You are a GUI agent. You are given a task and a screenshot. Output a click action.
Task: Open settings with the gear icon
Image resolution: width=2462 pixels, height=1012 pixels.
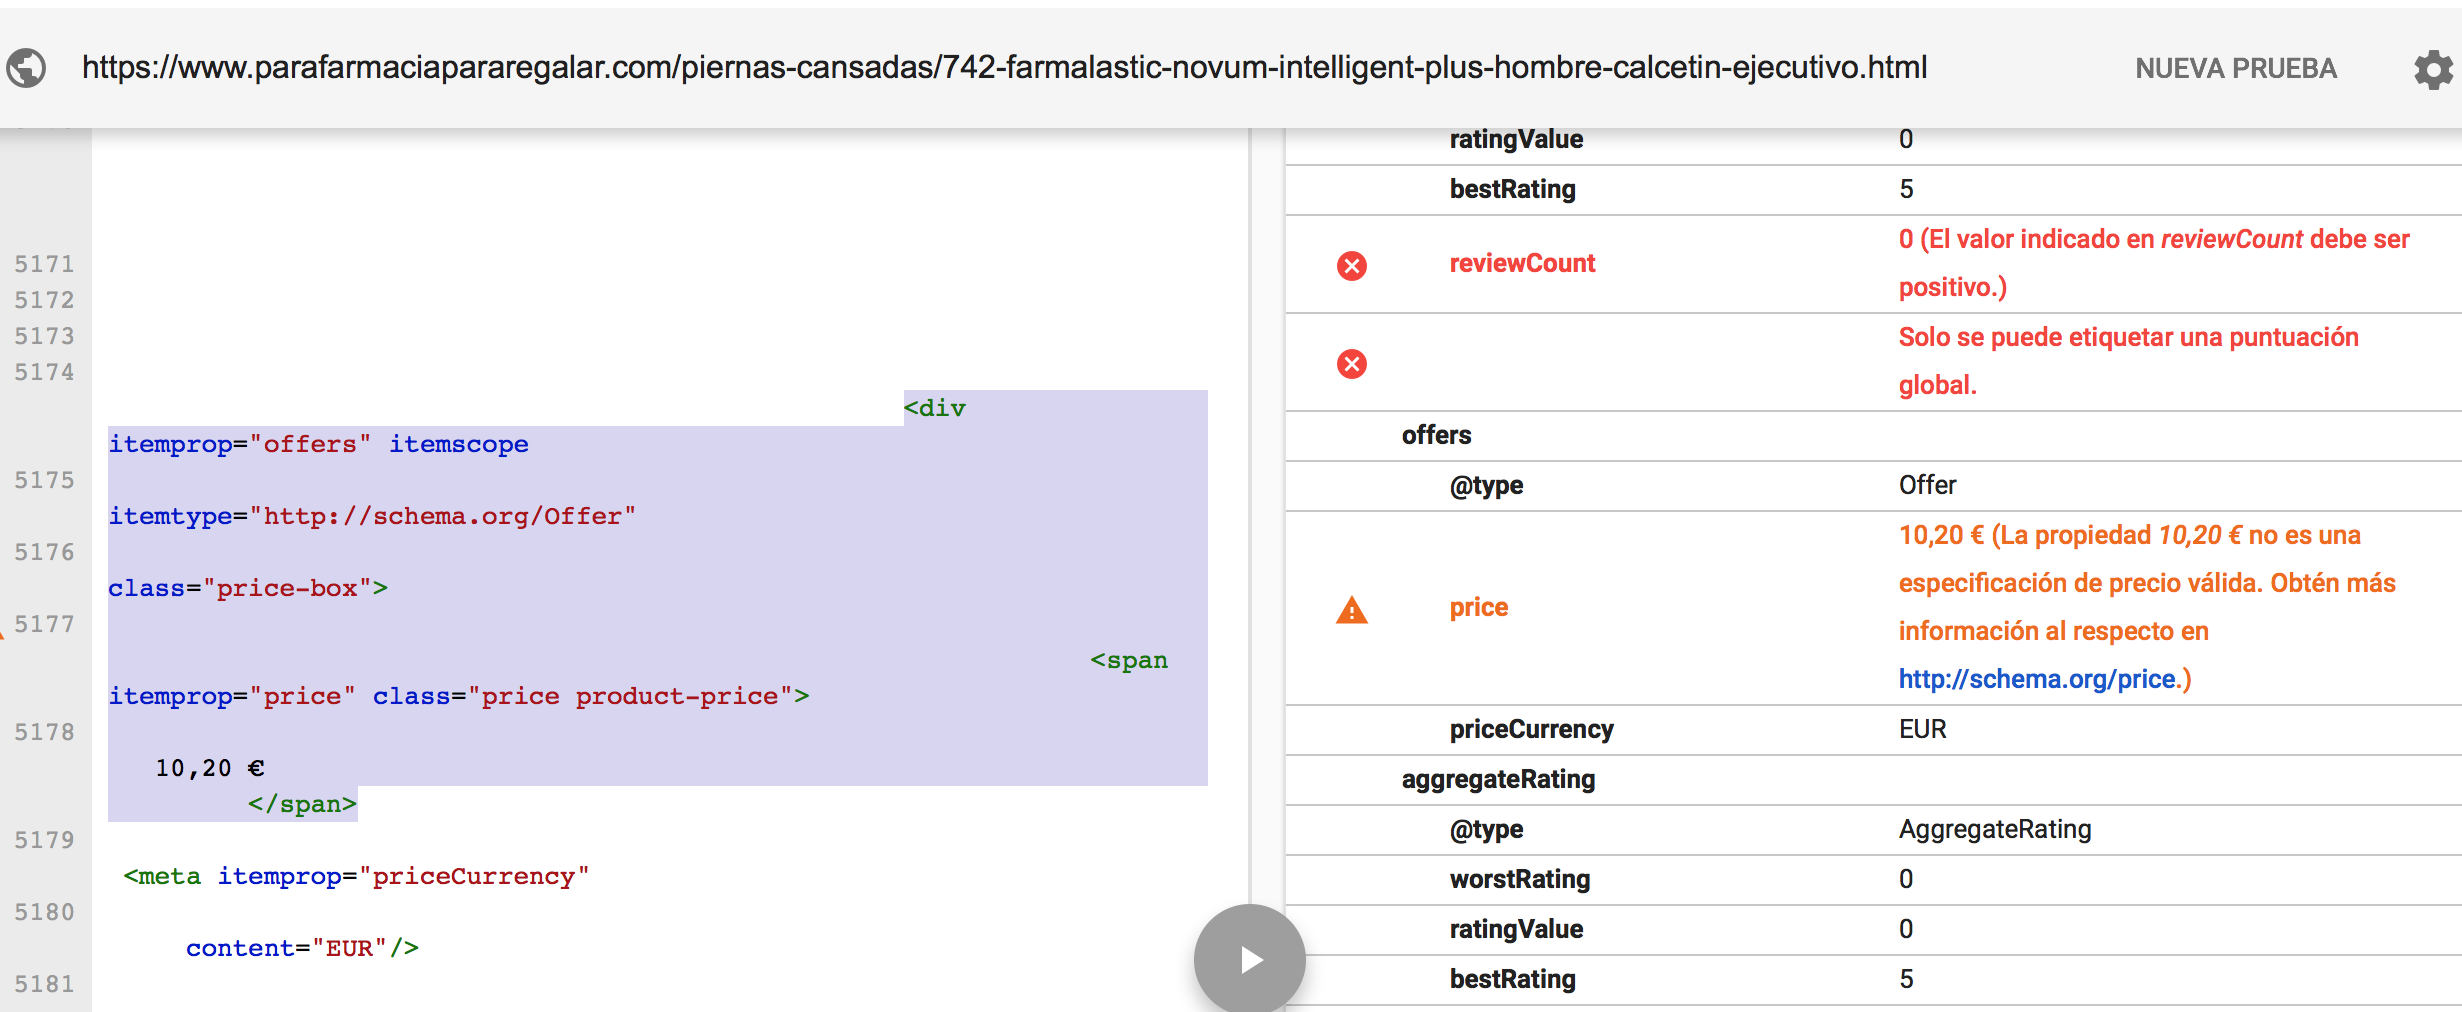click(x=2432, y=69)
